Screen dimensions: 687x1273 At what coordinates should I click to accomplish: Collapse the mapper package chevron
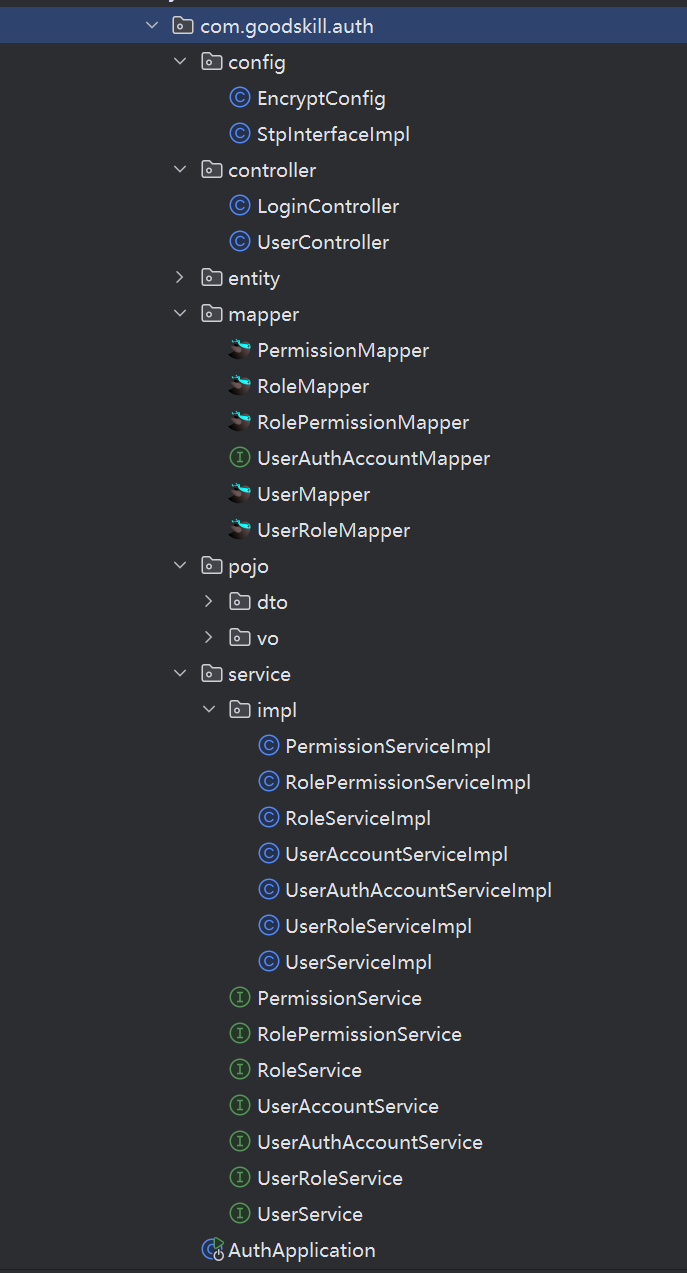pos(180,314)
